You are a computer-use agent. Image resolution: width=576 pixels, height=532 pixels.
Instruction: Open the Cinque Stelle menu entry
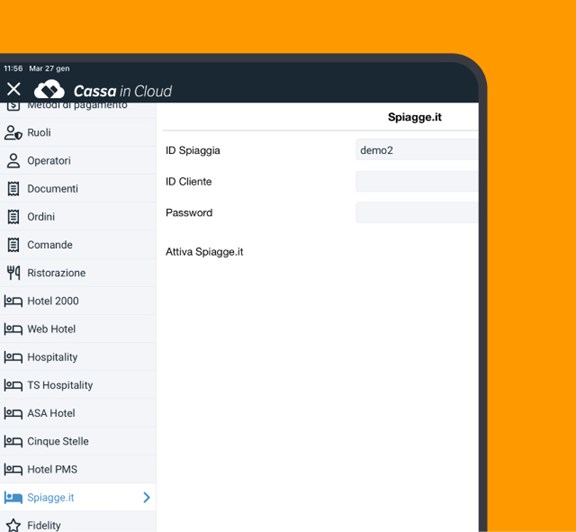[x=78, y=441]
